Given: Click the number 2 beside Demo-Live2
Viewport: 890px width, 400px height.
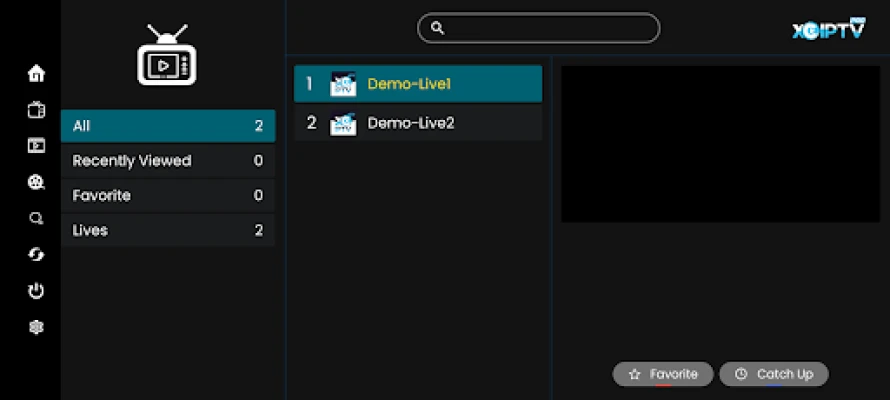Looking at the screenshot, I should 311,123.
